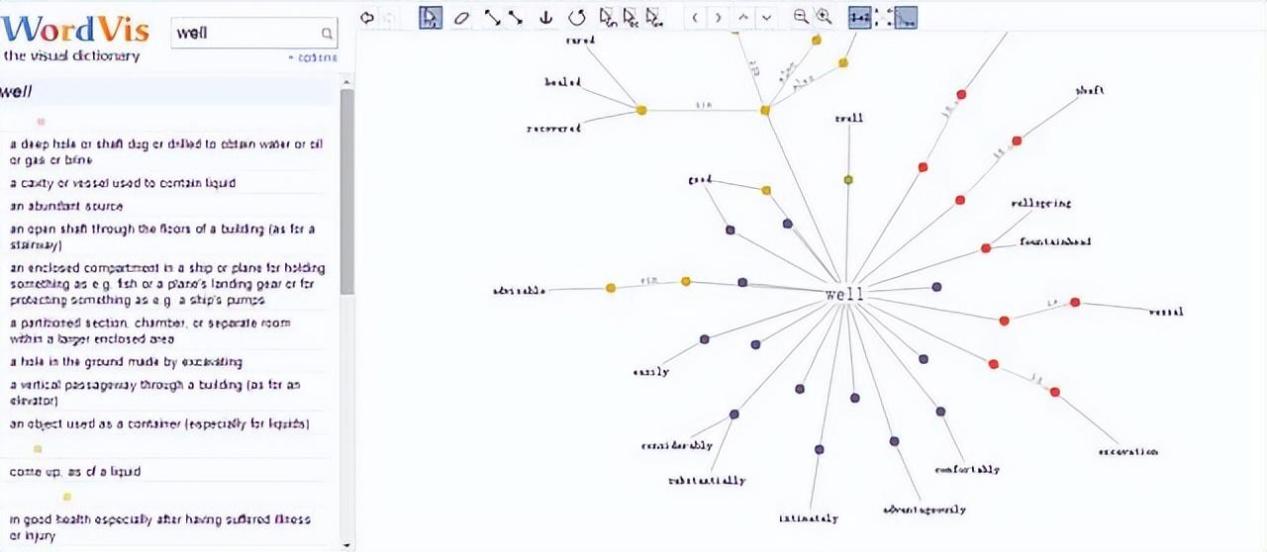Click the 'excavation' word label

(1128, 451)
